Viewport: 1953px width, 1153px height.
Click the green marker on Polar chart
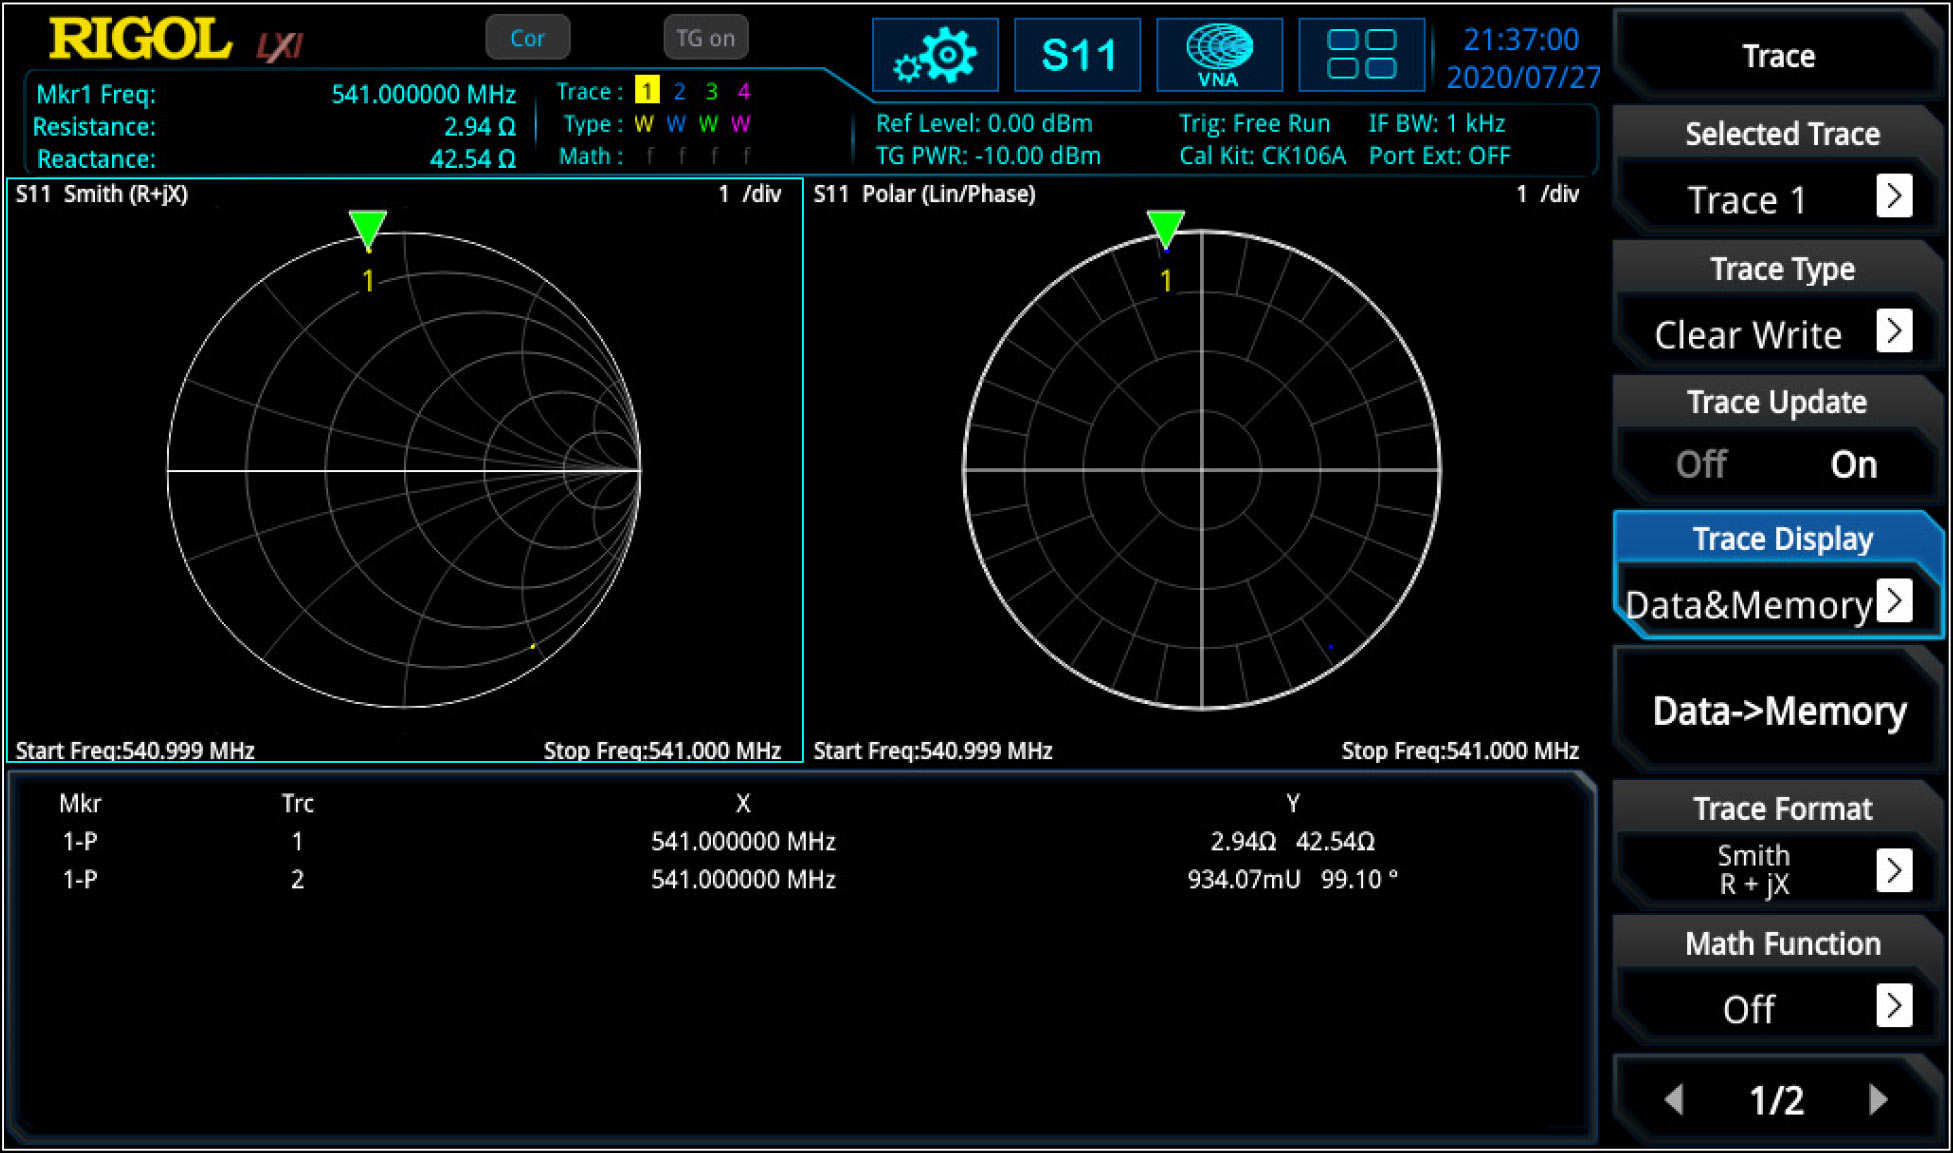tap(1165, 228)
